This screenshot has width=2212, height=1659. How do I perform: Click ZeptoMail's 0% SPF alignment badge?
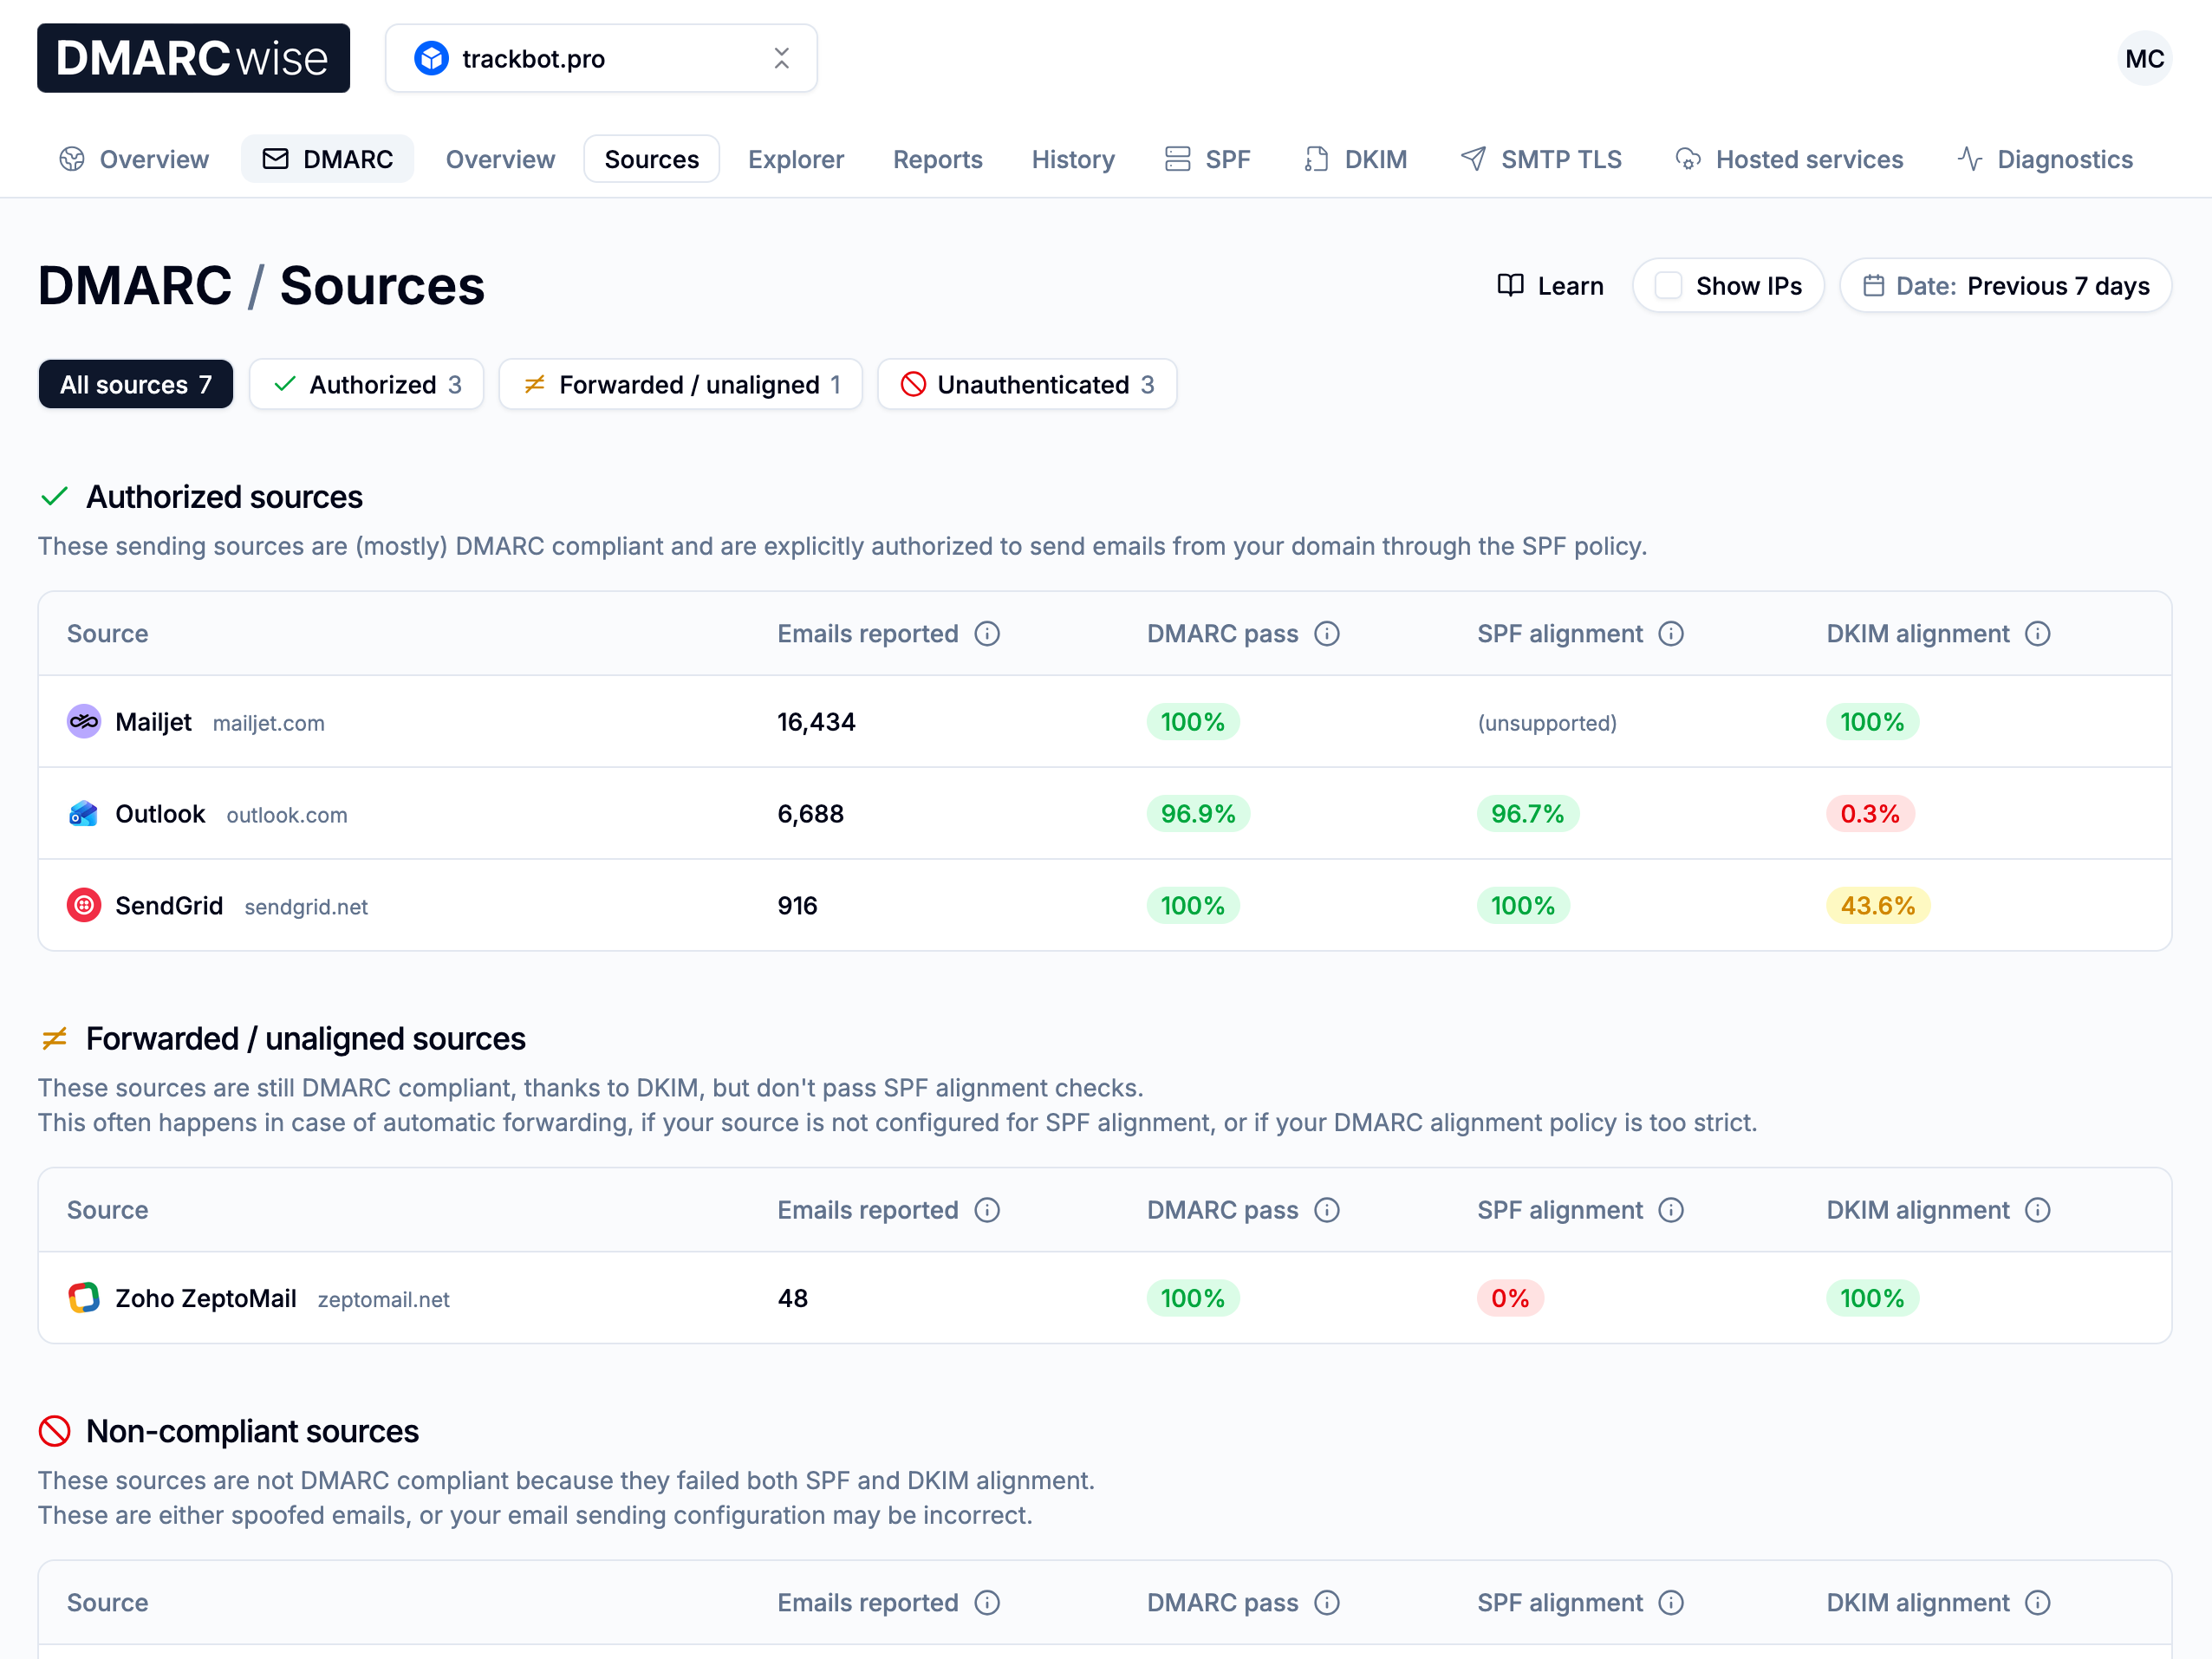tap(1510, 1298)
